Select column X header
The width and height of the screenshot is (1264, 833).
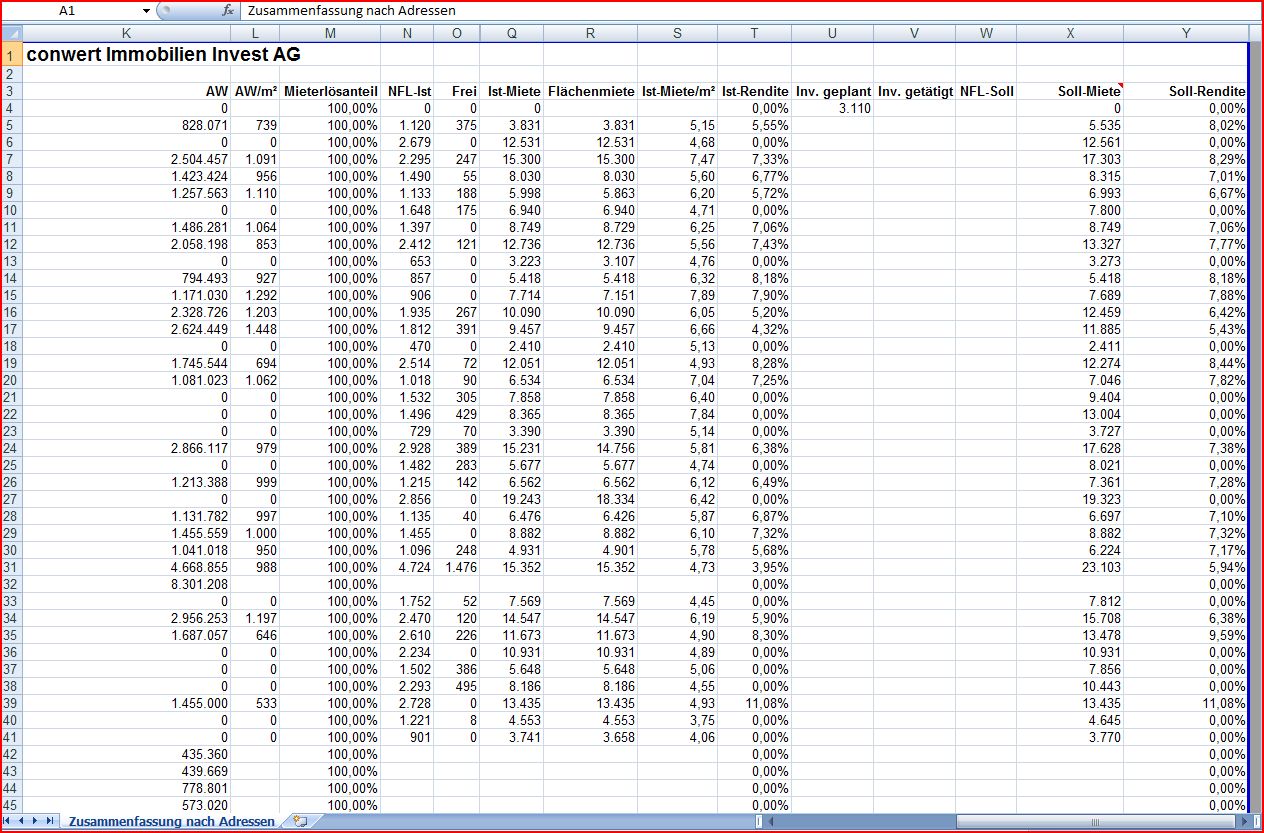click(x=1070, y=33)
